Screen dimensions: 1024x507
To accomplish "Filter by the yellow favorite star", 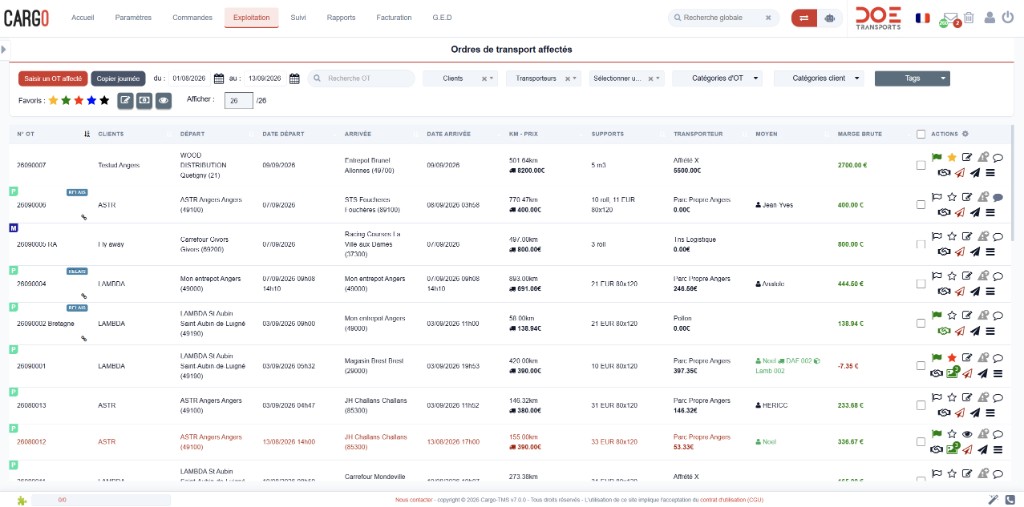I will (x=54, y=101).
